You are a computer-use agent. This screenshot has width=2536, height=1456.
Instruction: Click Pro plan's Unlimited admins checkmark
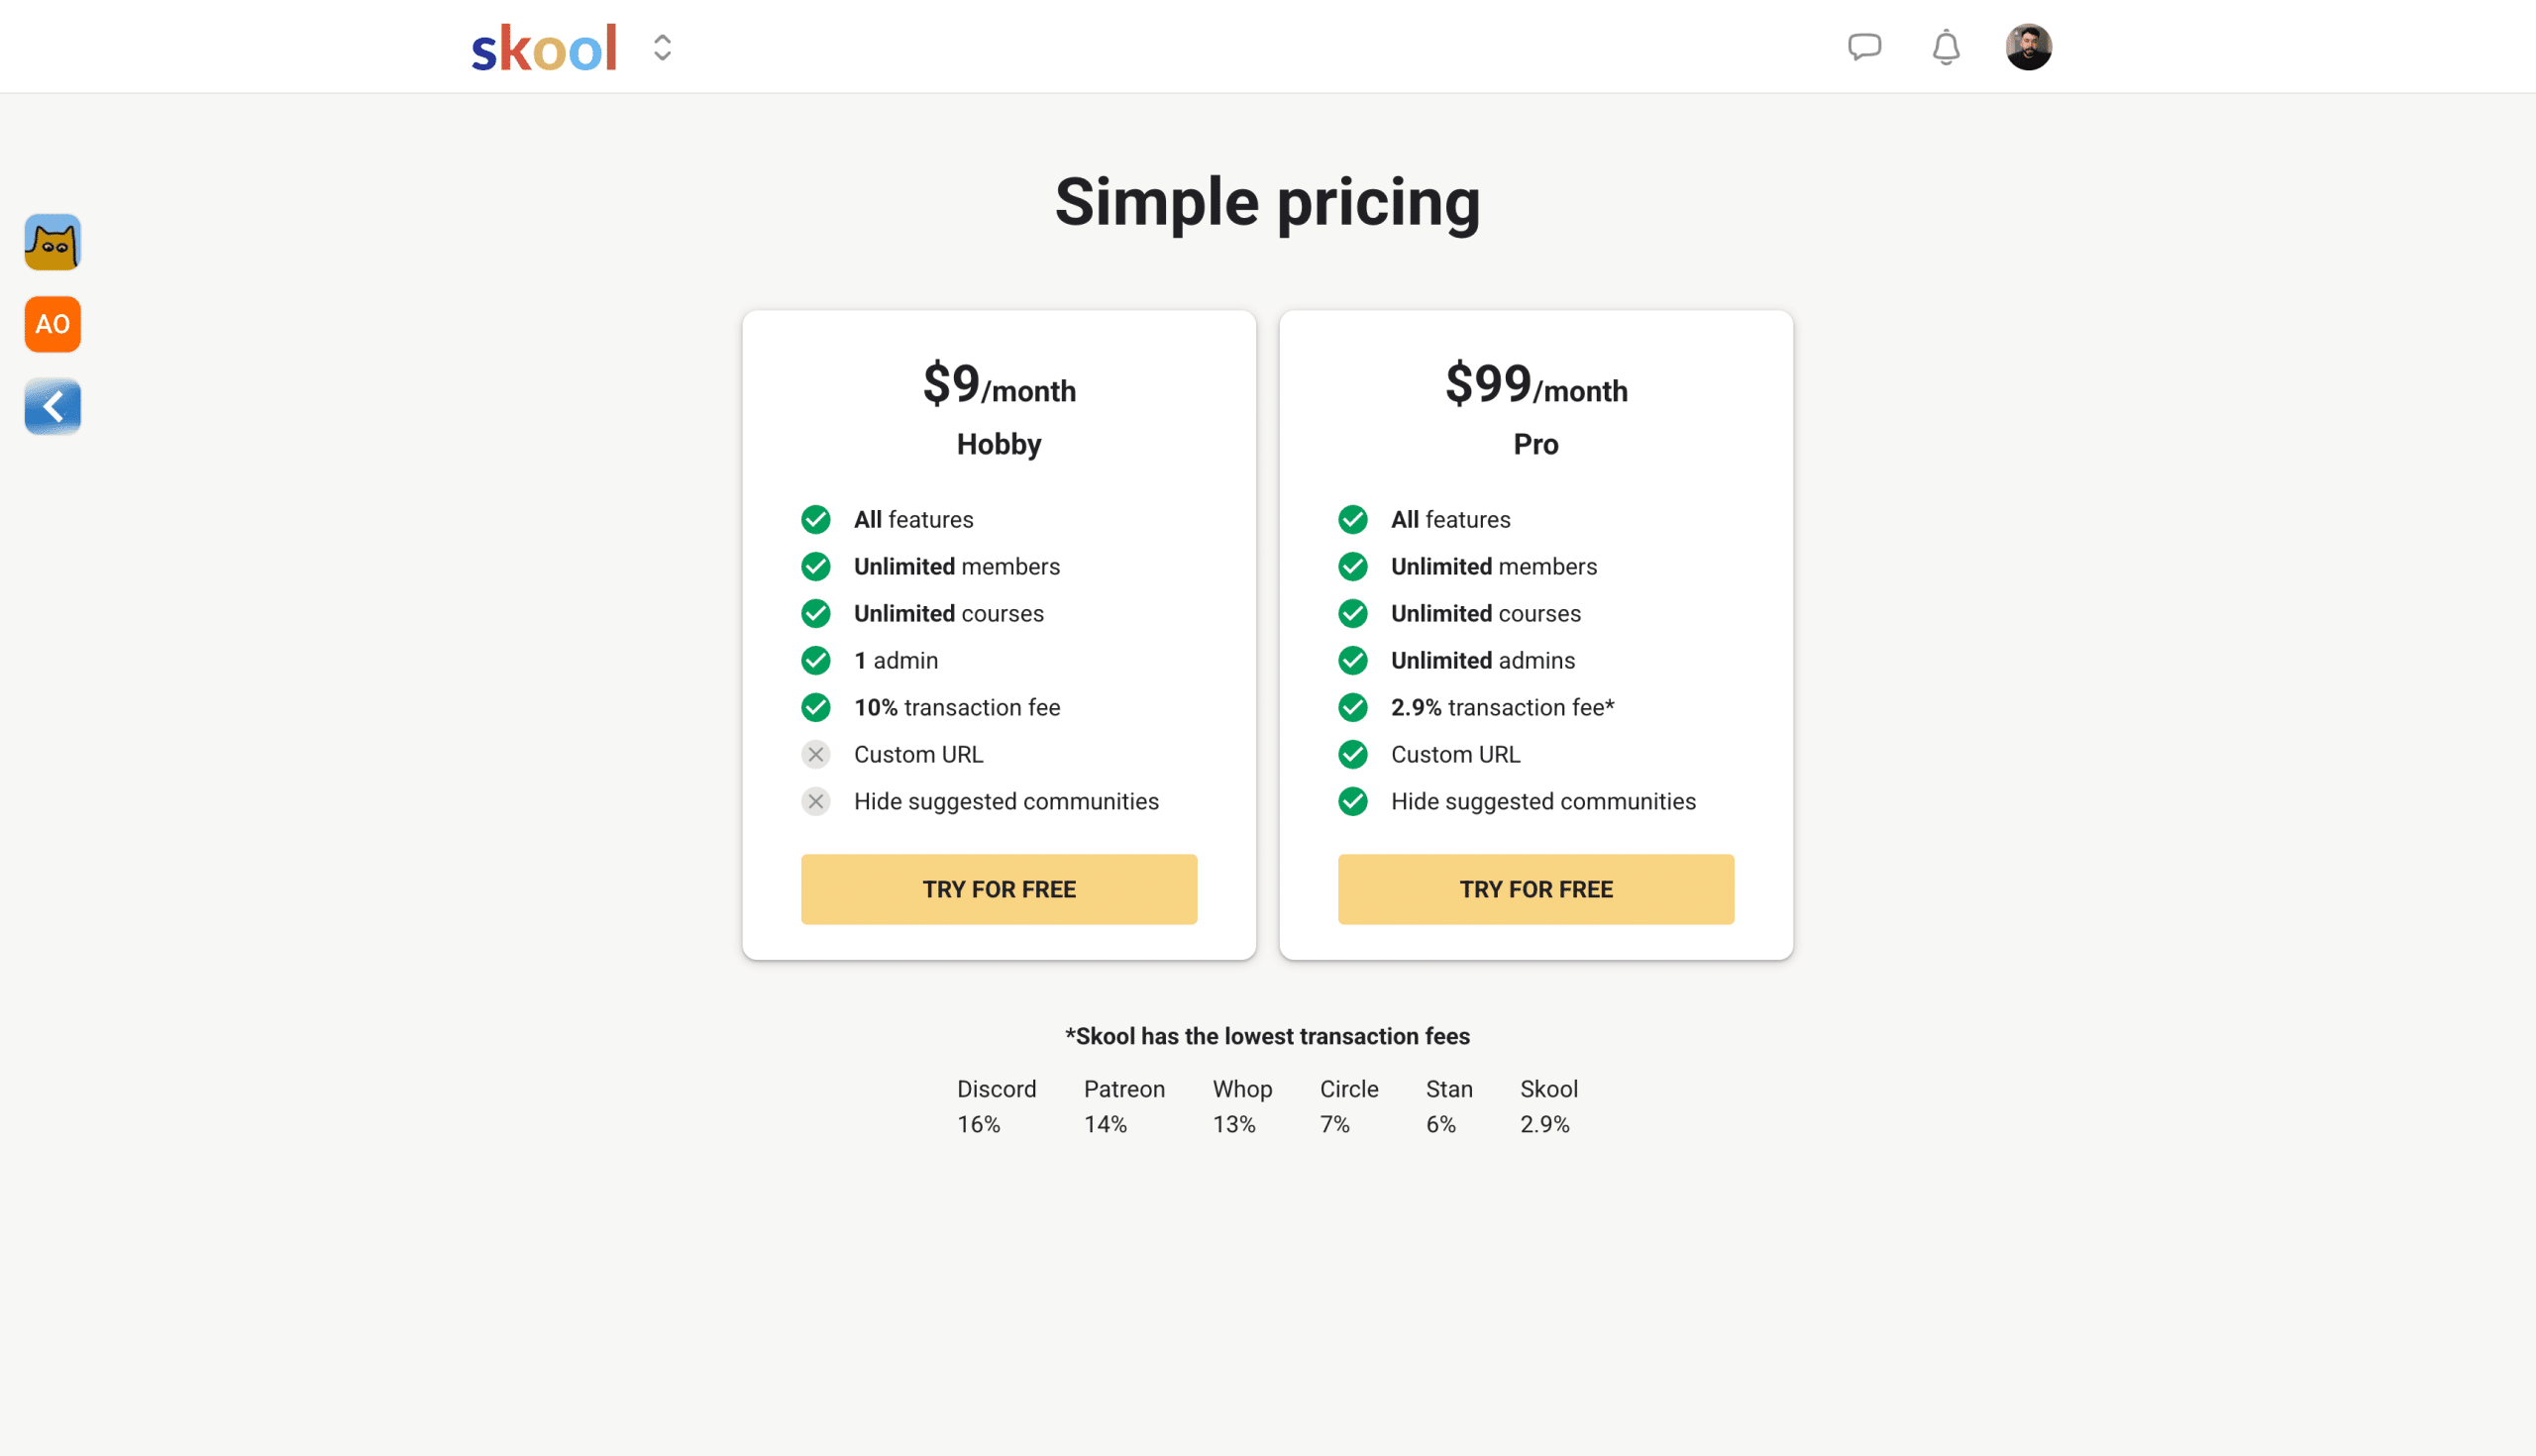click(1353, 661)
